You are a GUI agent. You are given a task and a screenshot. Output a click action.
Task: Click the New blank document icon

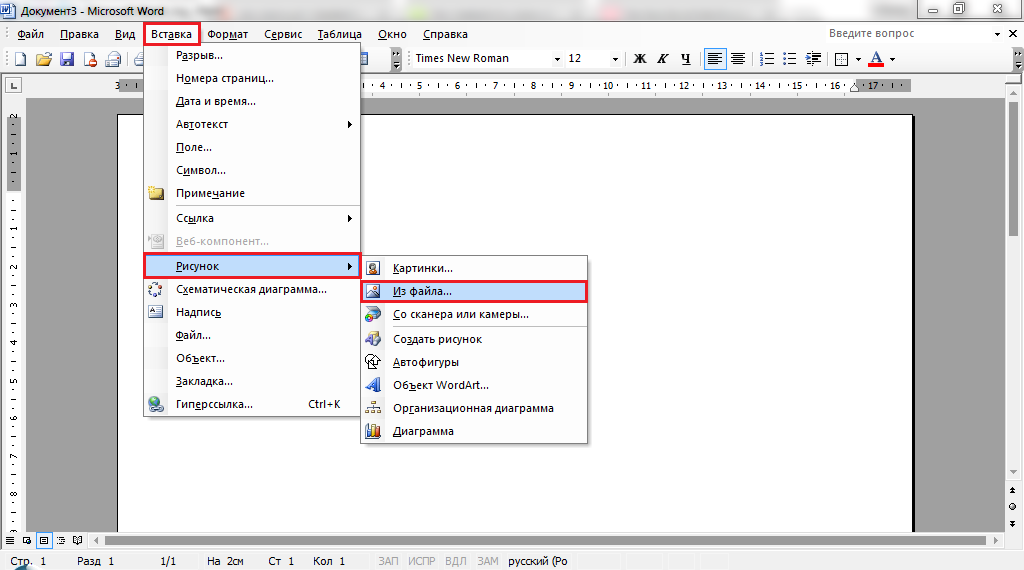(x=20, y=59)
